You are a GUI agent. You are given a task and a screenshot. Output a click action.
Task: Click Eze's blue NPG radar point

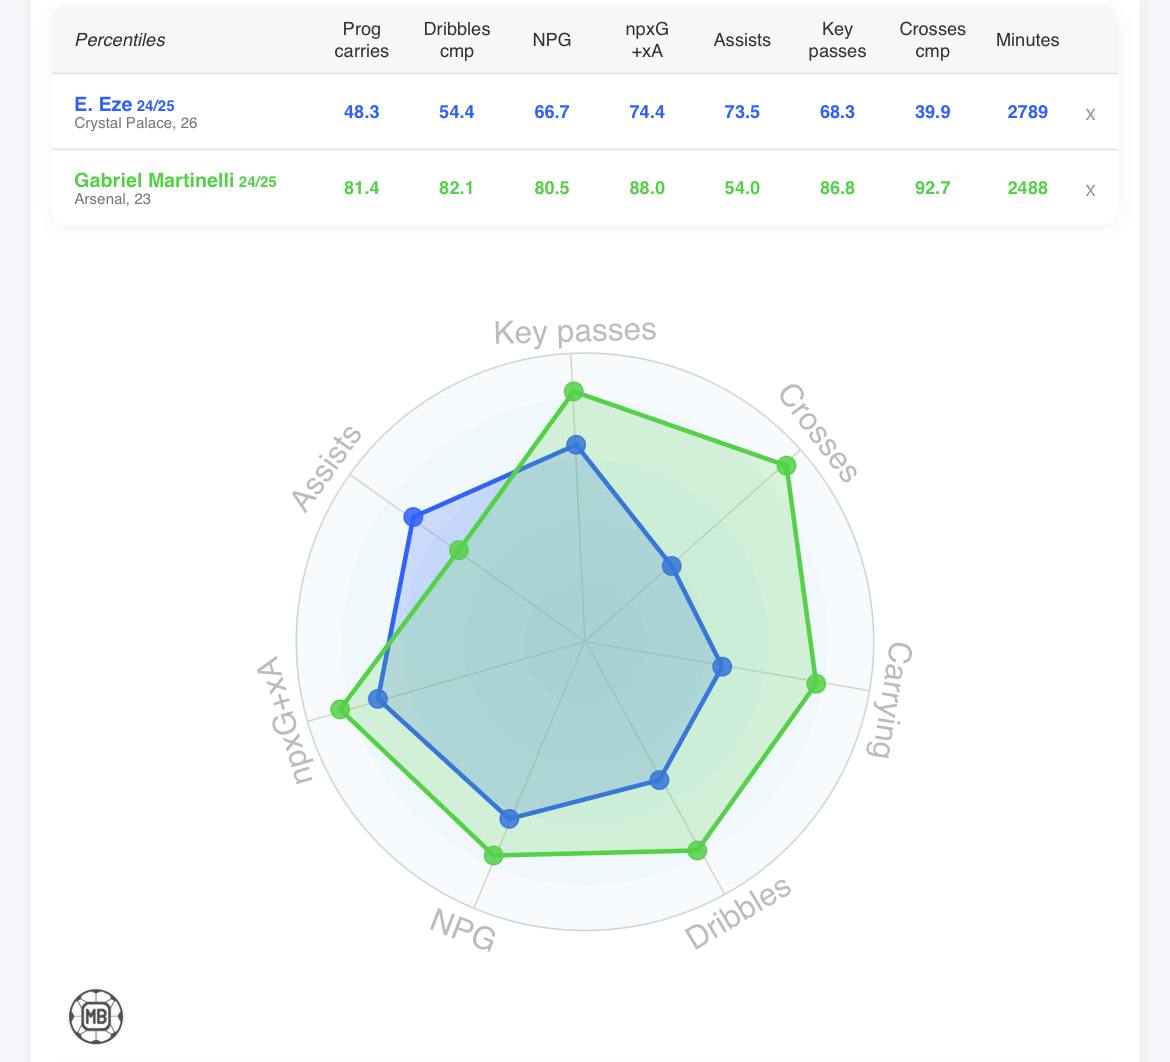coord(509,819)
